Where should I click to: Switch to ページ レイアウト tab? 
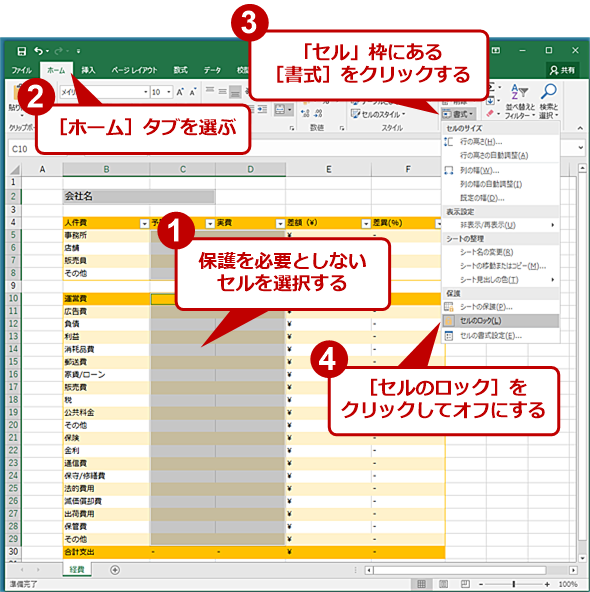(x=134, y=70)
